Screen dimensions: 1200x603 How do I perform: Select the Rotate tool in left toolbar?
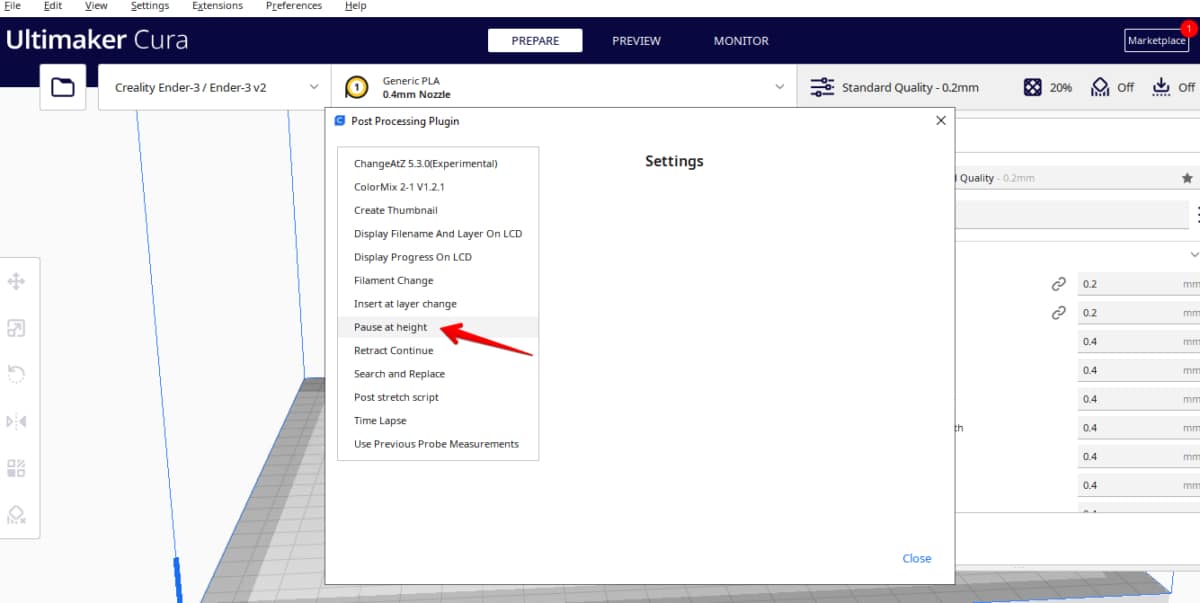pyautogui.click(x=16, y=374)
